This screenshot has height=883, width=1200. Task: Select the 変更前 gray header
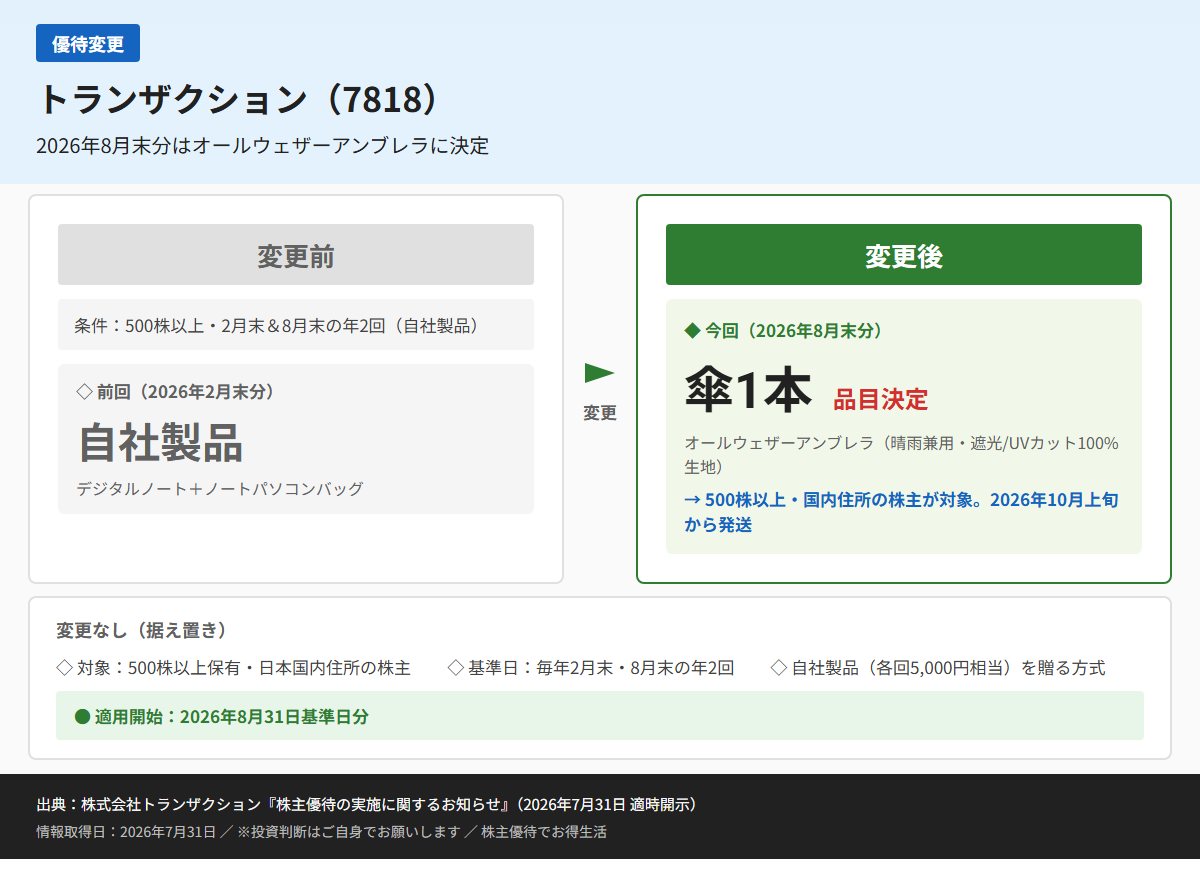(296, 255)
